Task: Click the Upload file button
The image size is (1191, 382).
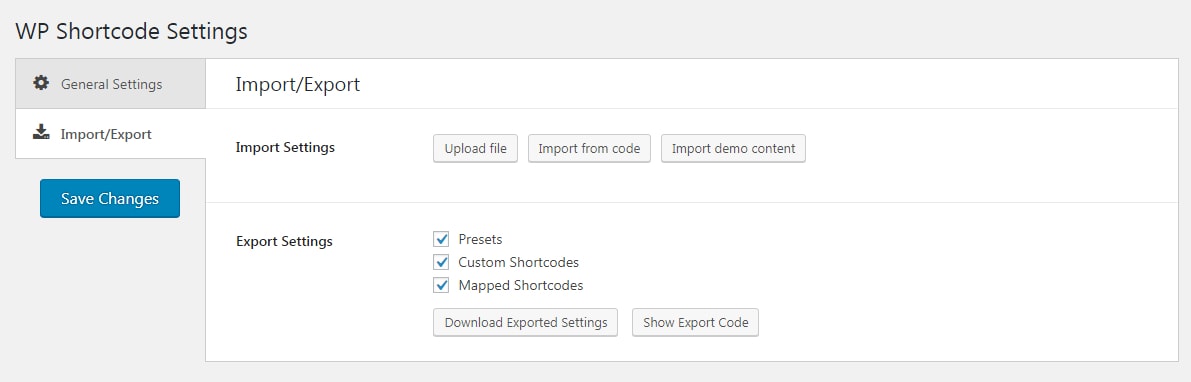Action: (475, 149)
